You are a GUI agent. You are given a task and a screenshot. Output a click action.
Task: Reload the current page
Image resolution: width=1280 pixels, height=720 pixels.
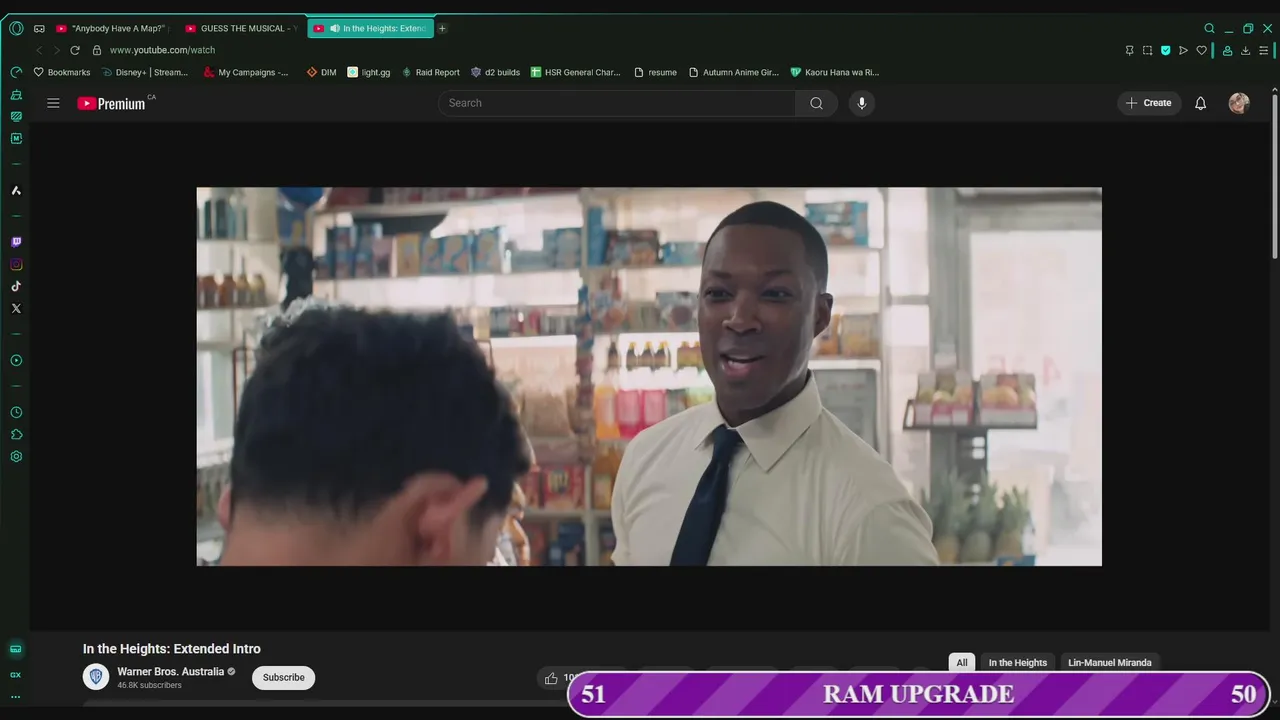coord(75,50)
